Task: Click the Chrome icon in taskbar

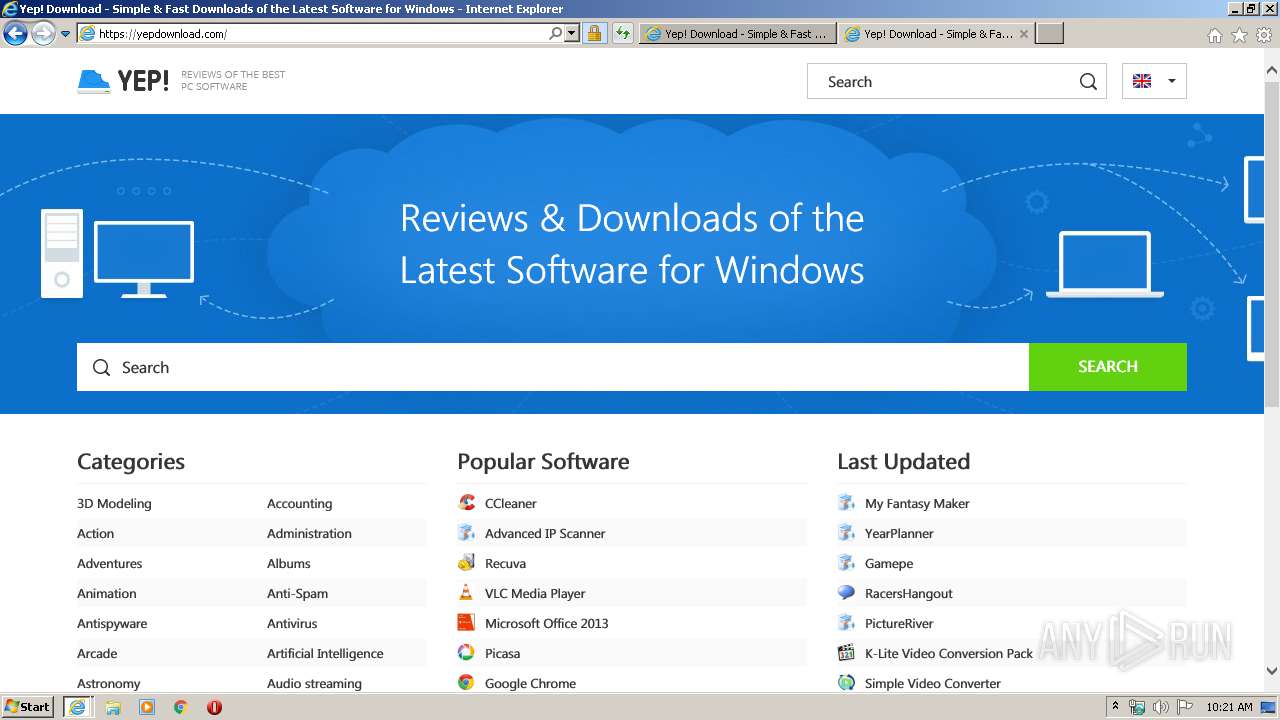Action: point(180,707)
